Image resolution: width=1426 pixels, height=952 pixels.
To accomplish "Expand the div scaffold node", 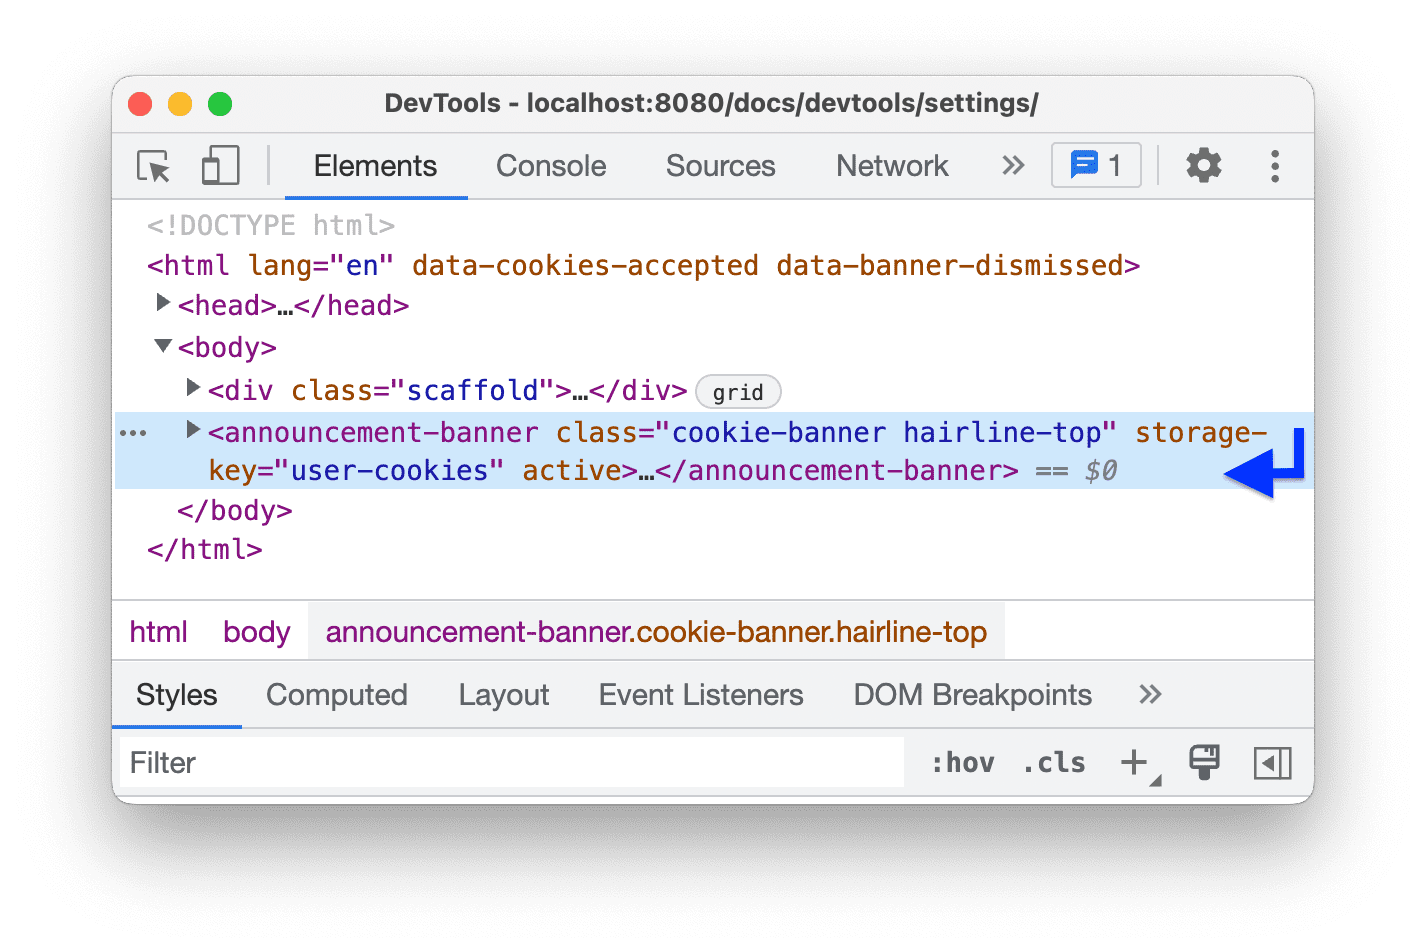I will [x=194, y=388].
